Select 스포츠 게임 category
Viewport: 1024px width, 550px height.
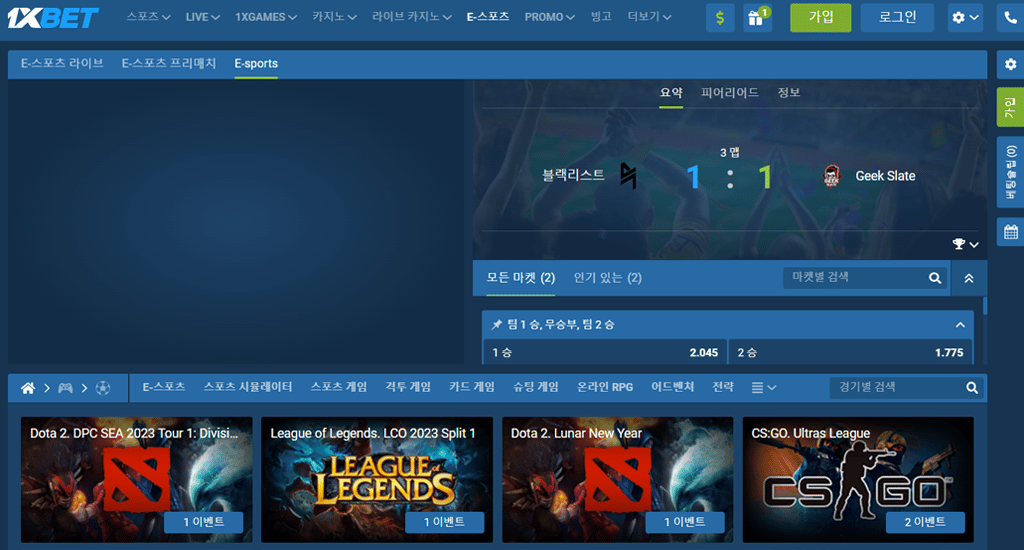tap(338, 387)
